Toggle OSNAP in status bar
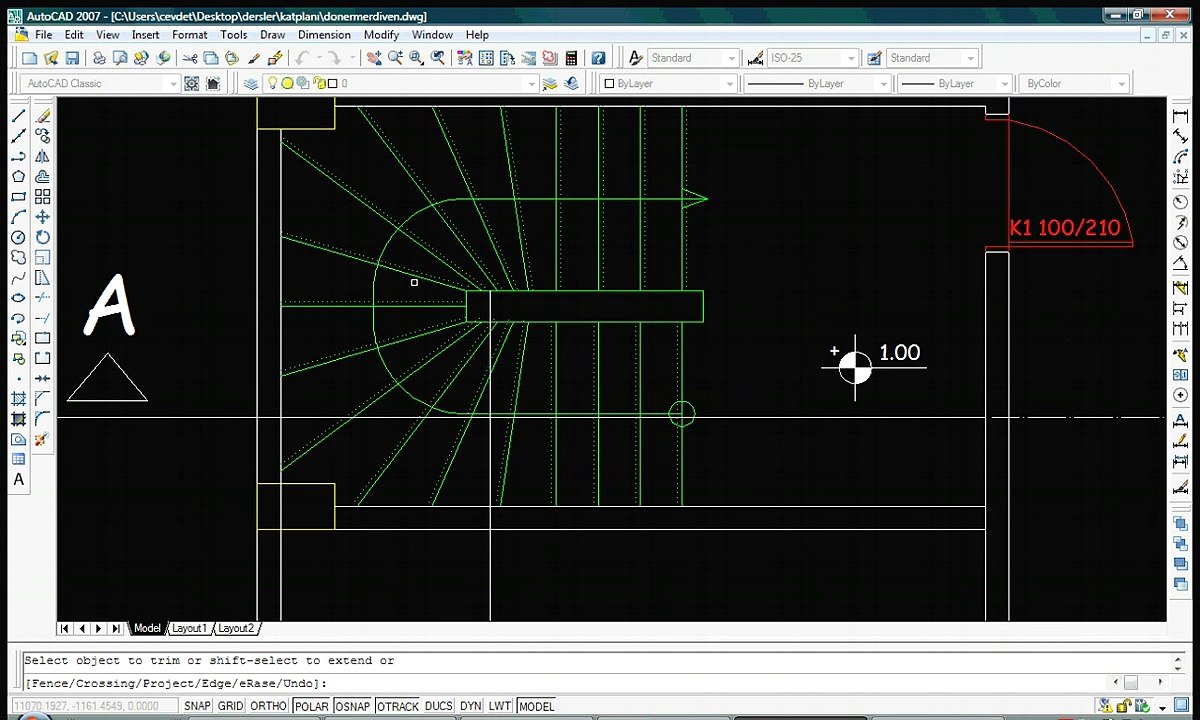This screenshot has width=1200, height=720. 352,706
